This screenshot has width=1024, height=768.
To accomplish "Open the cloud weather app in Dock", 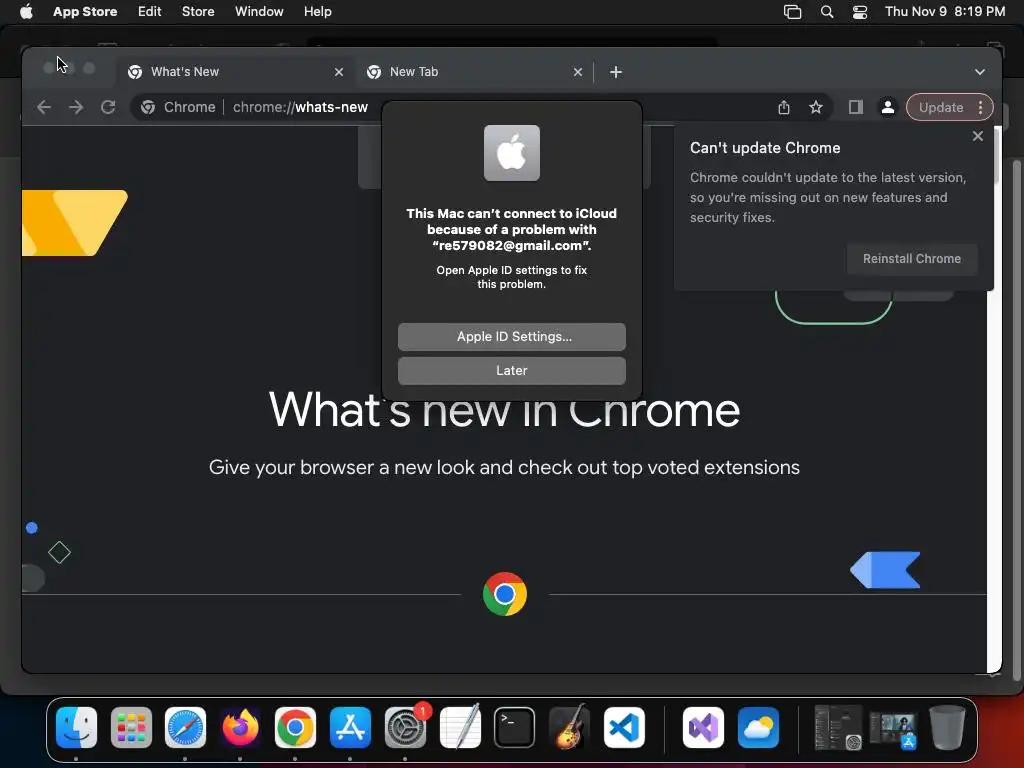I will click(758, 728).
